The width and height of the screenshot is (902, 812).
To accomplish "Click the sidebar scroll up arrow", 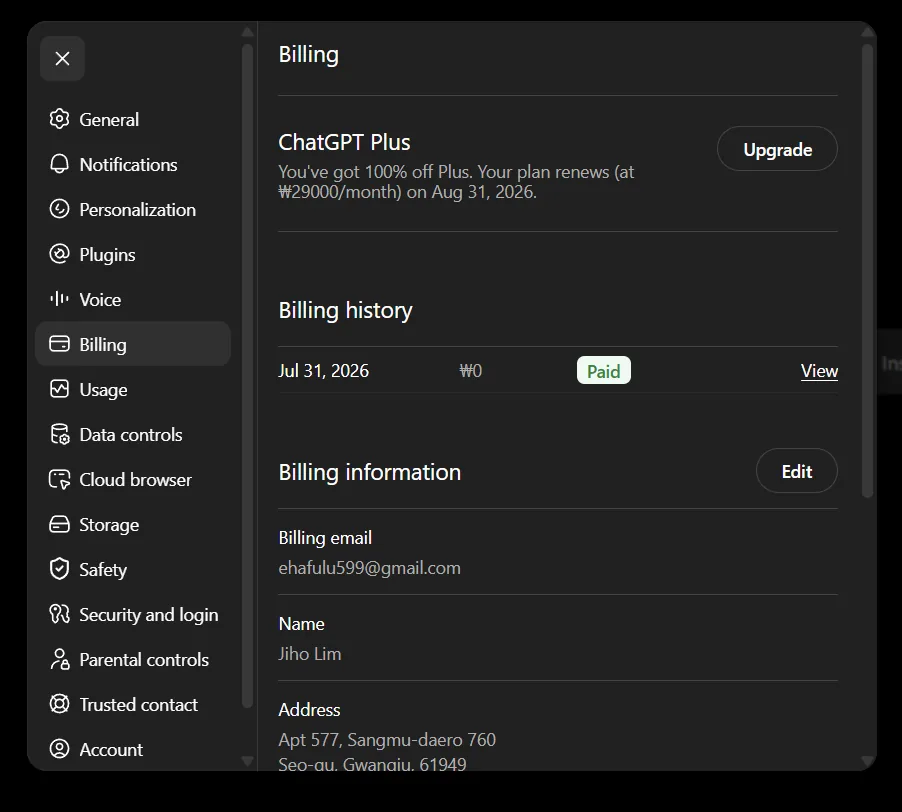I will 248,31.
